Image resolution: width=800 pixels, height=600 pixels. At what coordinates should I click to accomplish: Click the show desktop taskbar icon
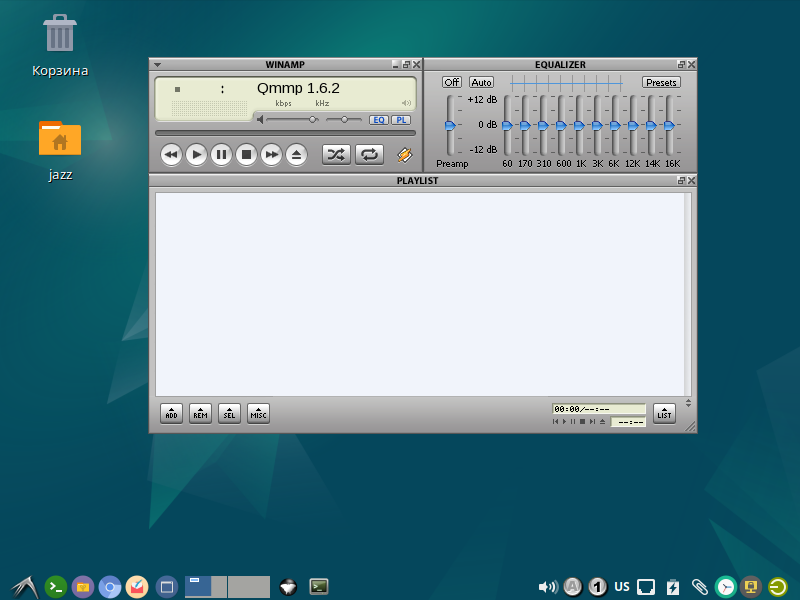pos(167,587)
